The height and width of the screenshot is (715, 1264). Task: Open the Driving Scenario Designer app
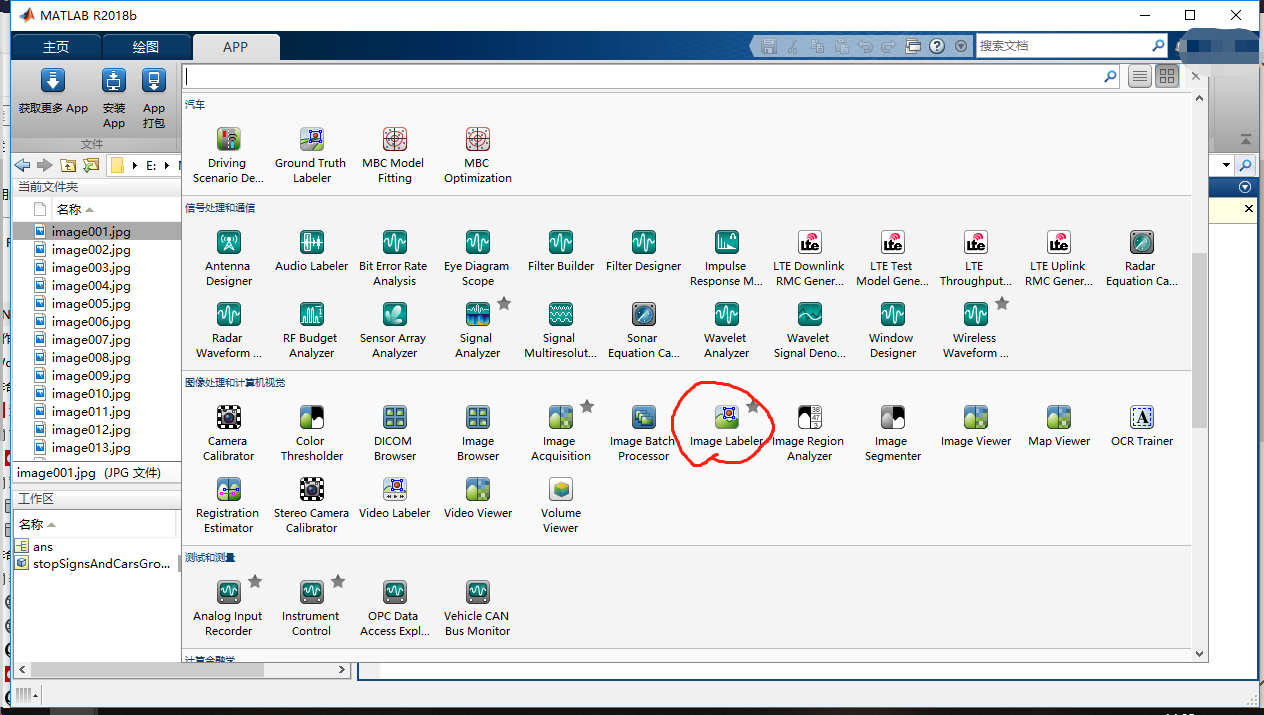click(x=228, y=154)
